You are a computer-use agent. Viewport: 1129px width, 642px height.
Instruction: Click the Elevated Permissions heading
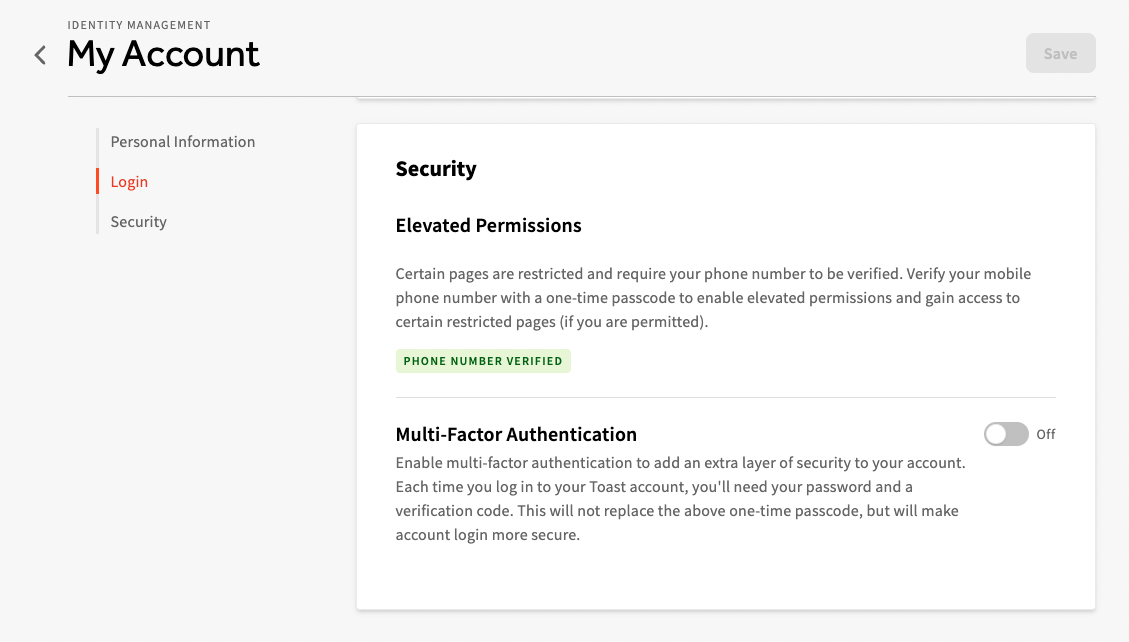click(488, 225)
